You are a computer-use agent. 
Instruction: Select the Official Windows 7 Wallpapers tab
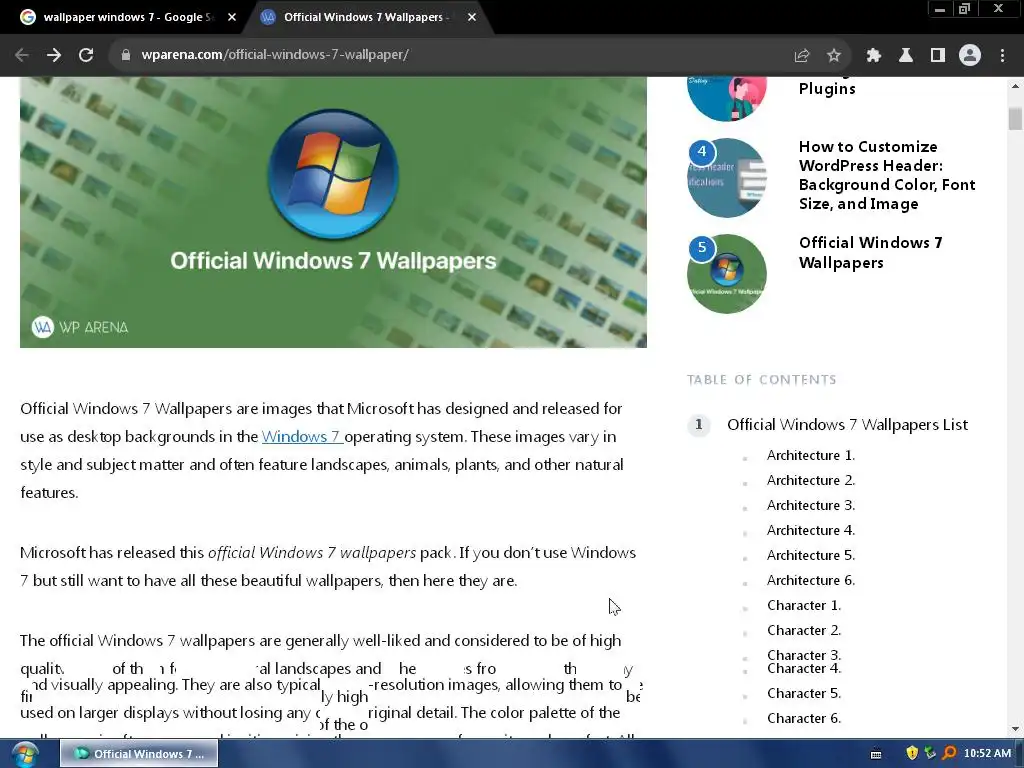[366, 17]
